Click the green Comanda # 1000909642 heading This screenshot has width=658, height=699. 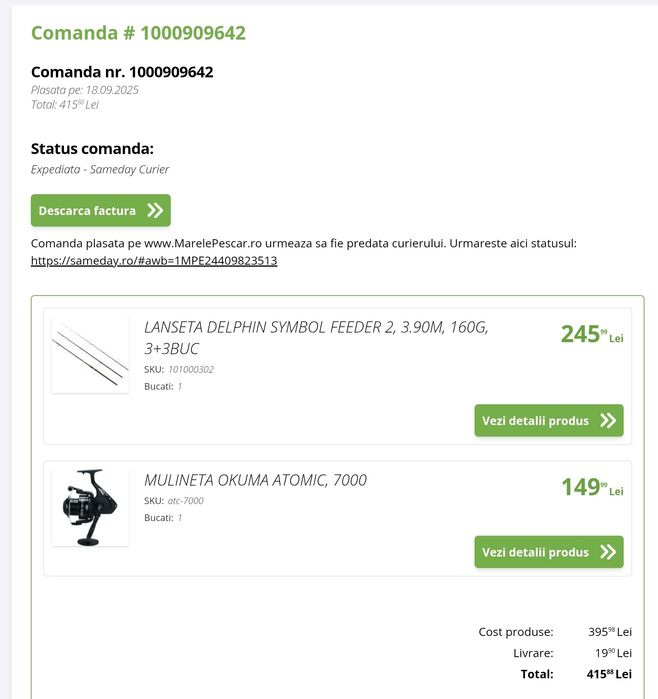click(x=138, y=33)
